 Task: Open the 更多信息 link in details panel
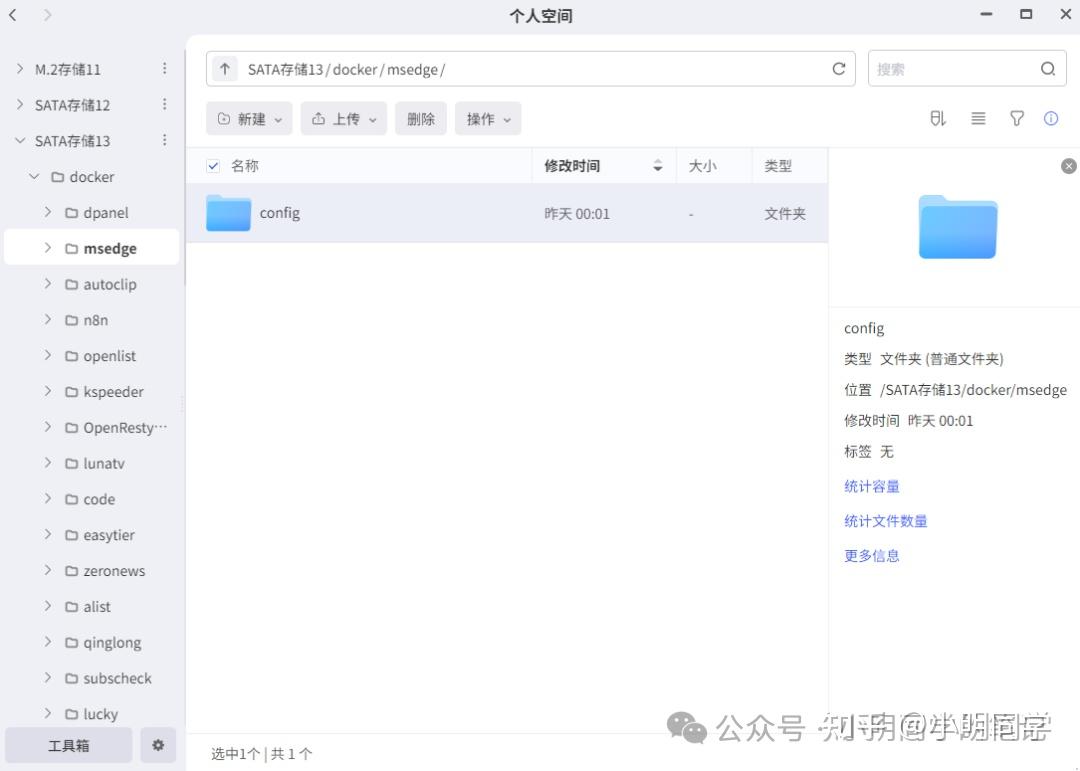870,555
